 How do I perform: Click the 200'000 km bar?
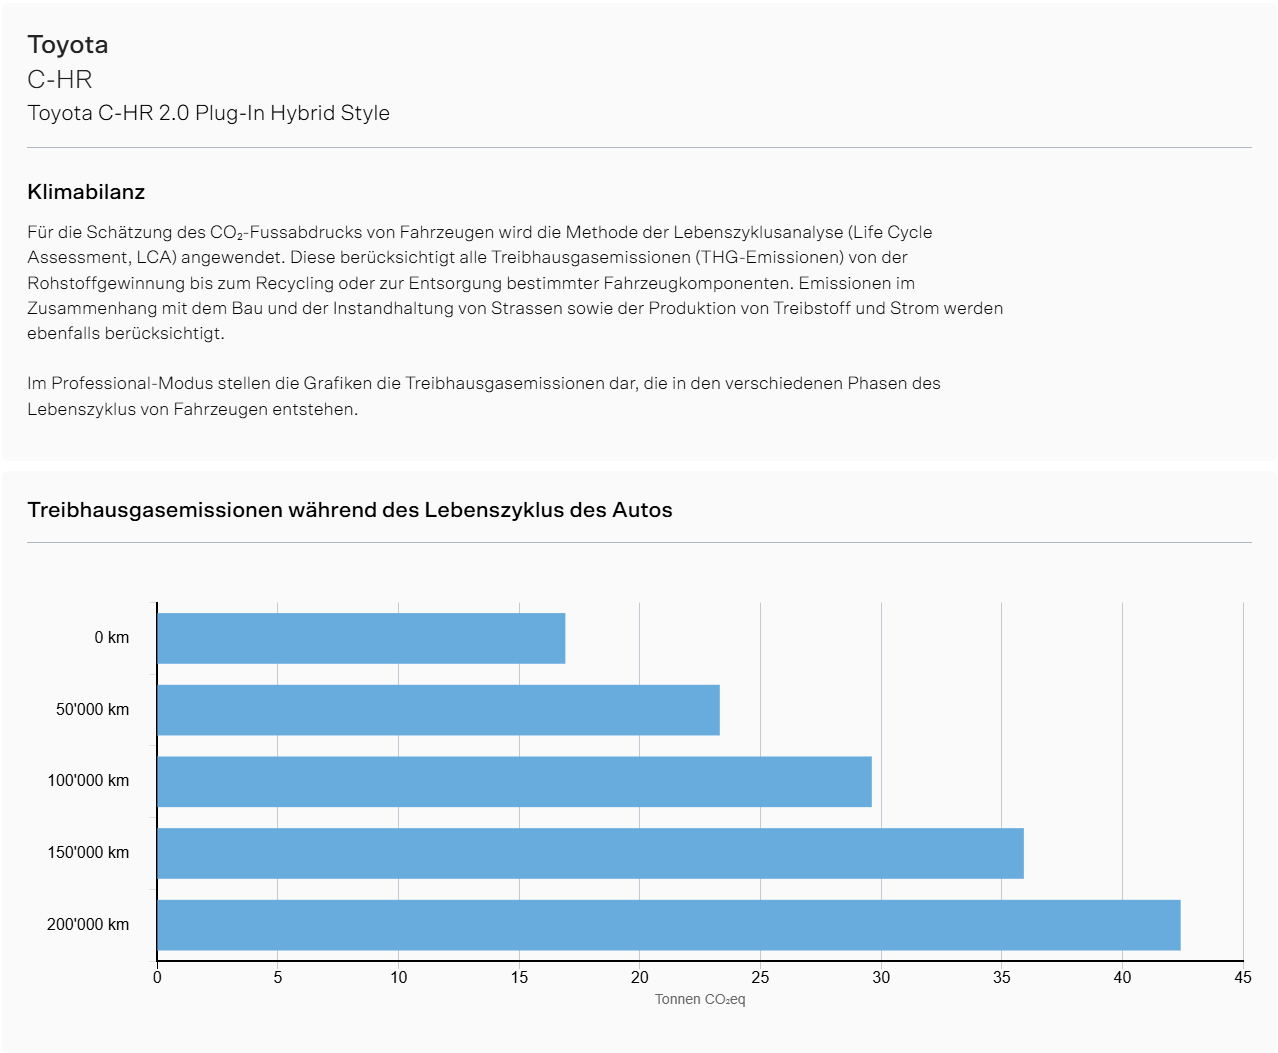(x=669, y=925)
